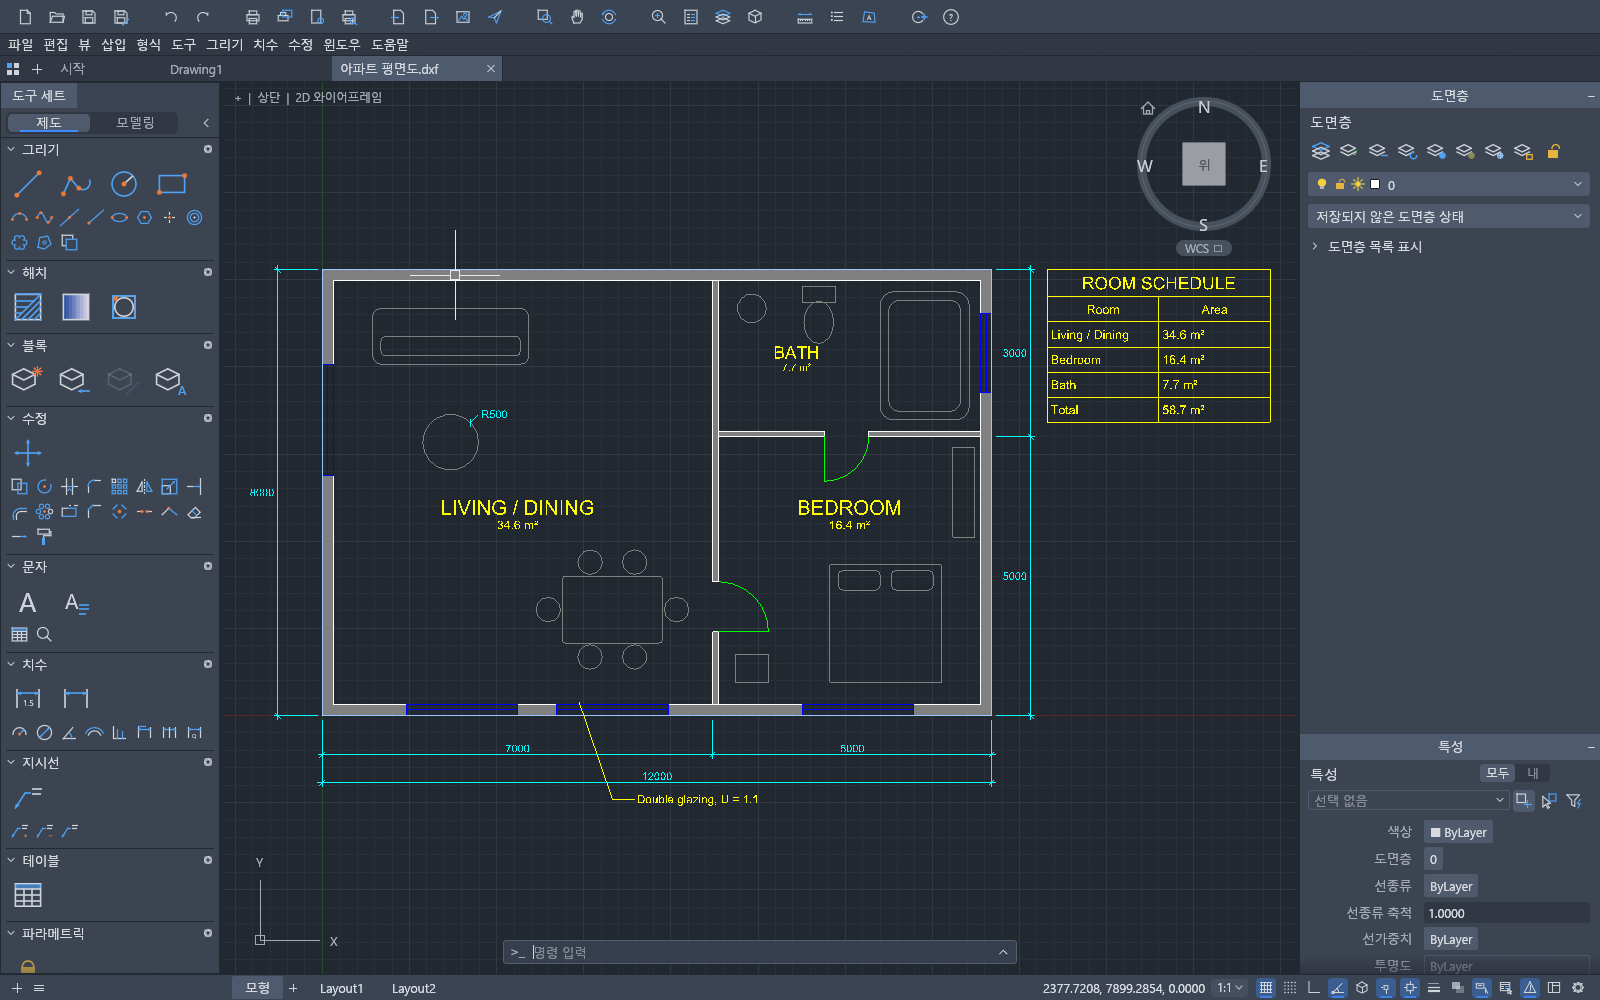Click the Pan hand icon in toolbar
The height and width of the screenshot is (1000, 1600).
coord(577,17)
